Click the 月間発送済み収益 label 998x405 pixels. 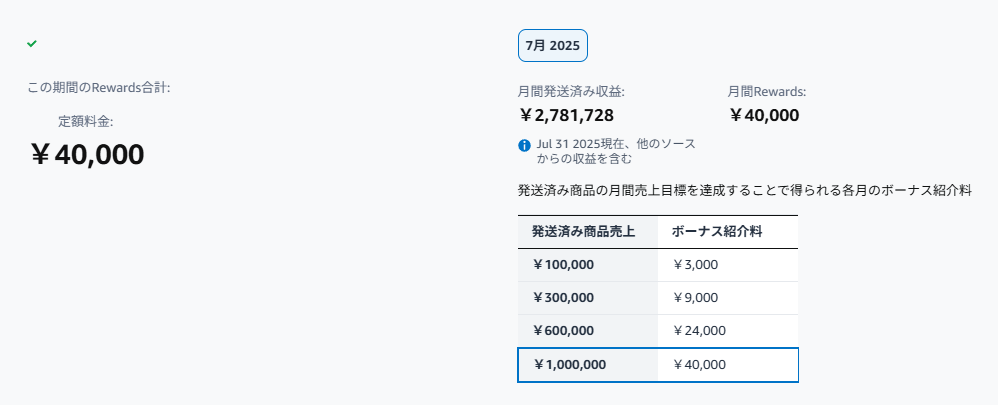point(572,92)
